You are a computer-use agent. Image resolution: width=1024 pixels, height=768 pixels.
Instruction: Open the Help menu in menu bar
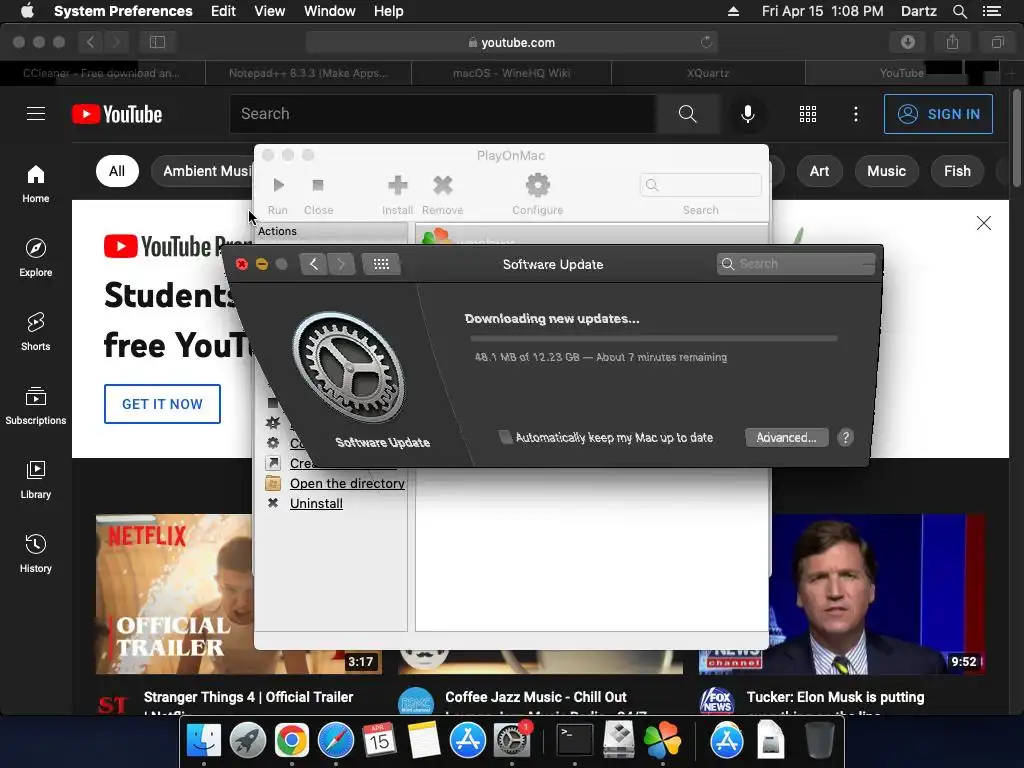(389, 11)
